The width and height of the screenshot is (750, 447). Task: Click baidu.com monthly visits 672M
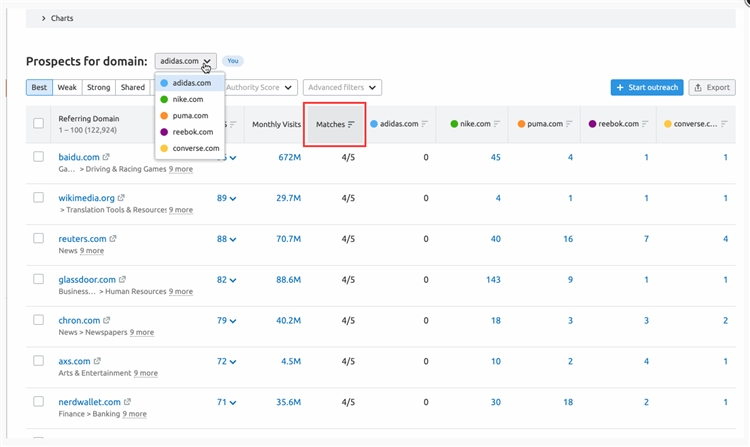click(x=289, y=157)
